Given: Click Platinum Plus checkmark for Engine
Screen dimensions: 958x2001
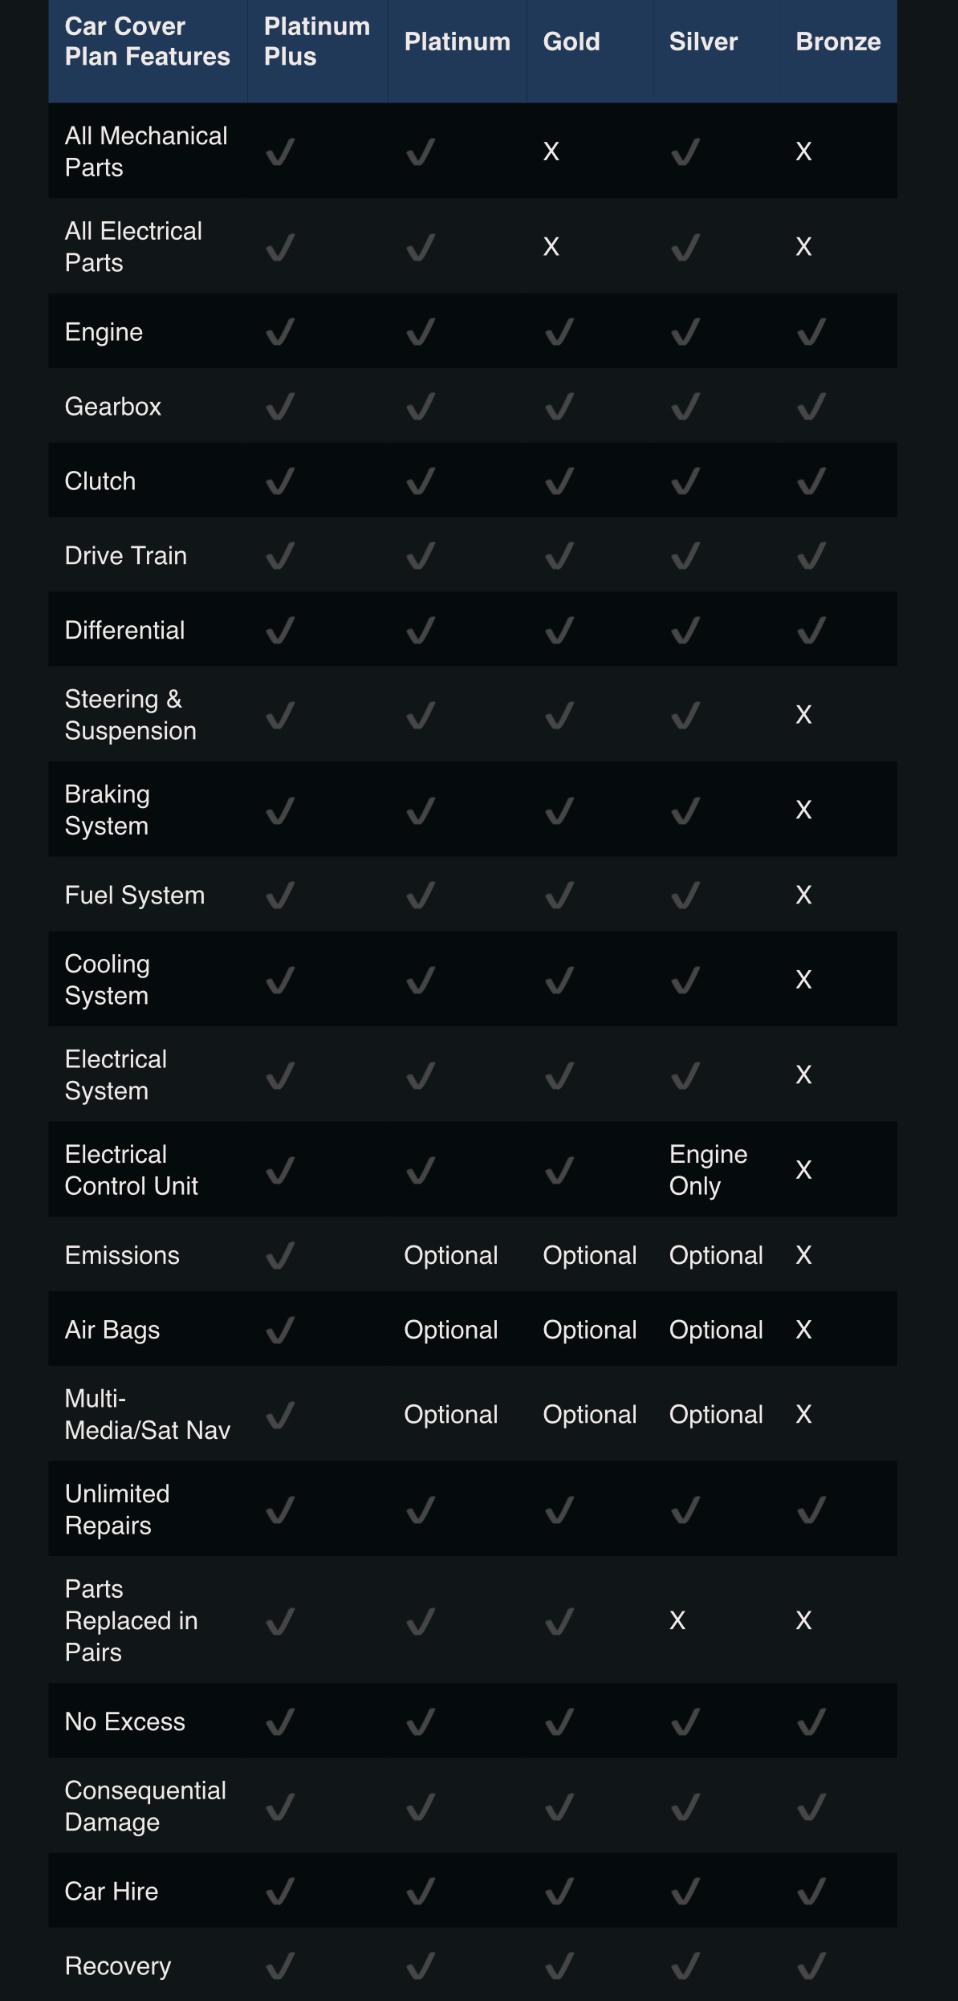Looking at the screenshot, I should [280, 331].
